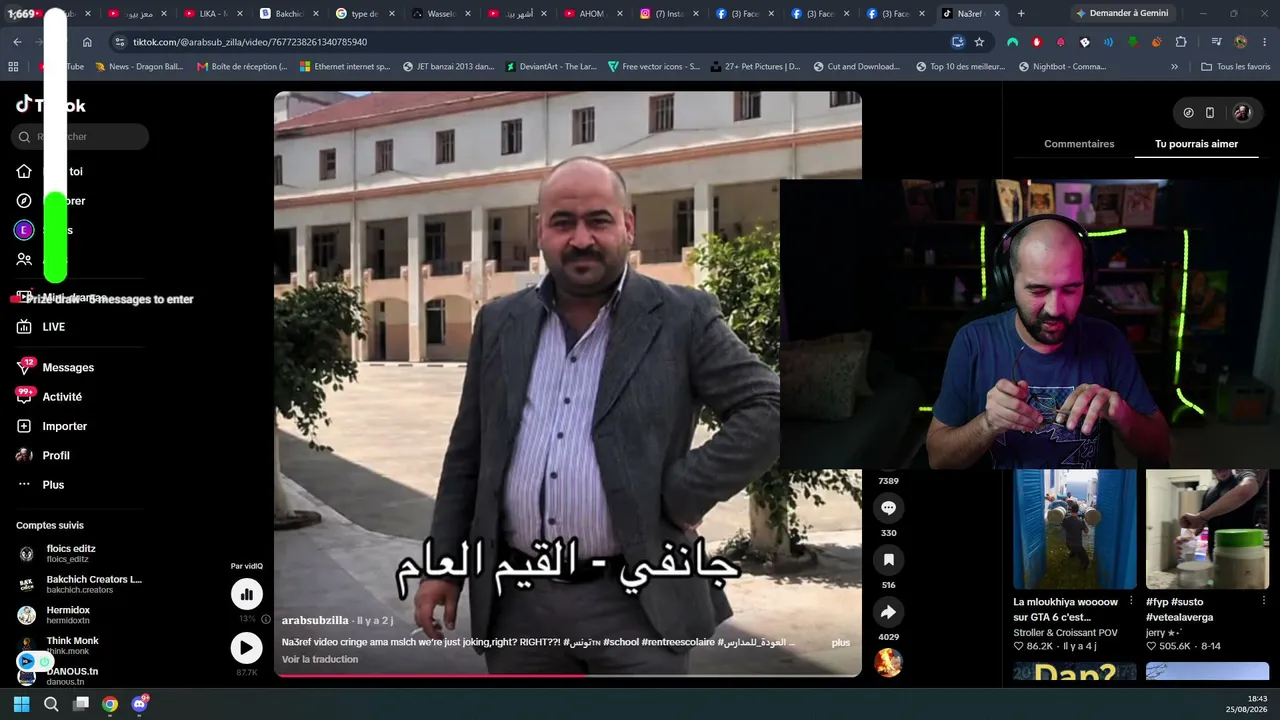Viewport: 1280px width, 720px height.
Task: Click the TikTok coin icon in the top-right pill
Action: (x=1188, y=113)
